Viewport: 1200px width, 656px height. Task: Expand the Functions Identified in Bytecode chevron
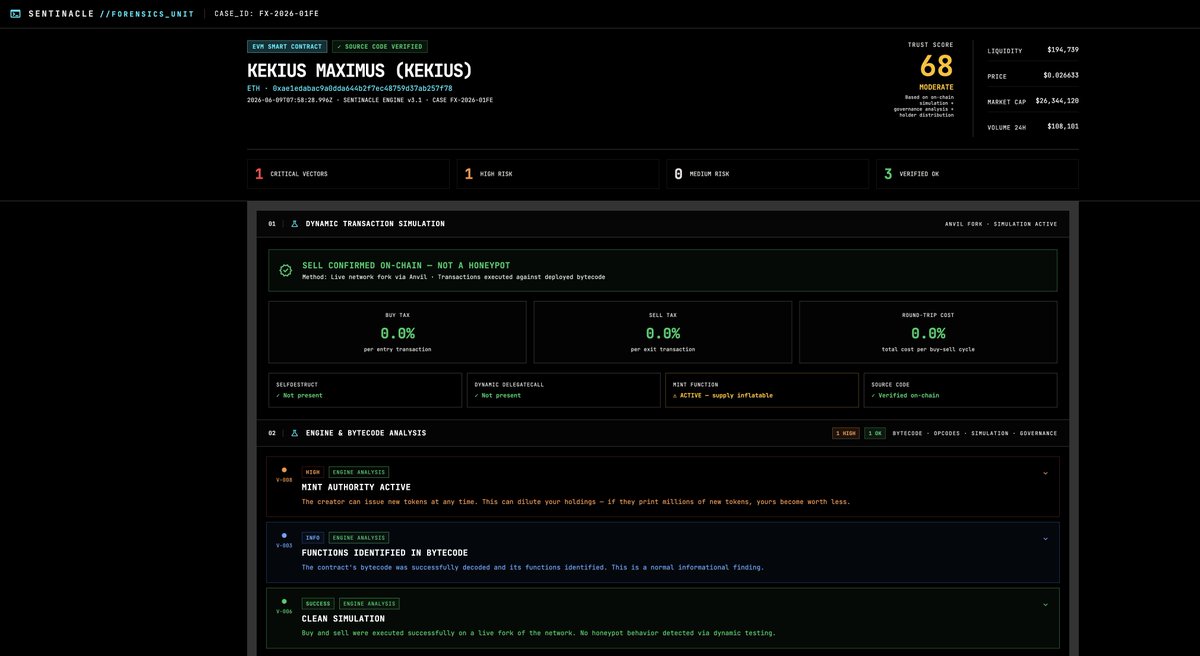[x=1045, y=538]
